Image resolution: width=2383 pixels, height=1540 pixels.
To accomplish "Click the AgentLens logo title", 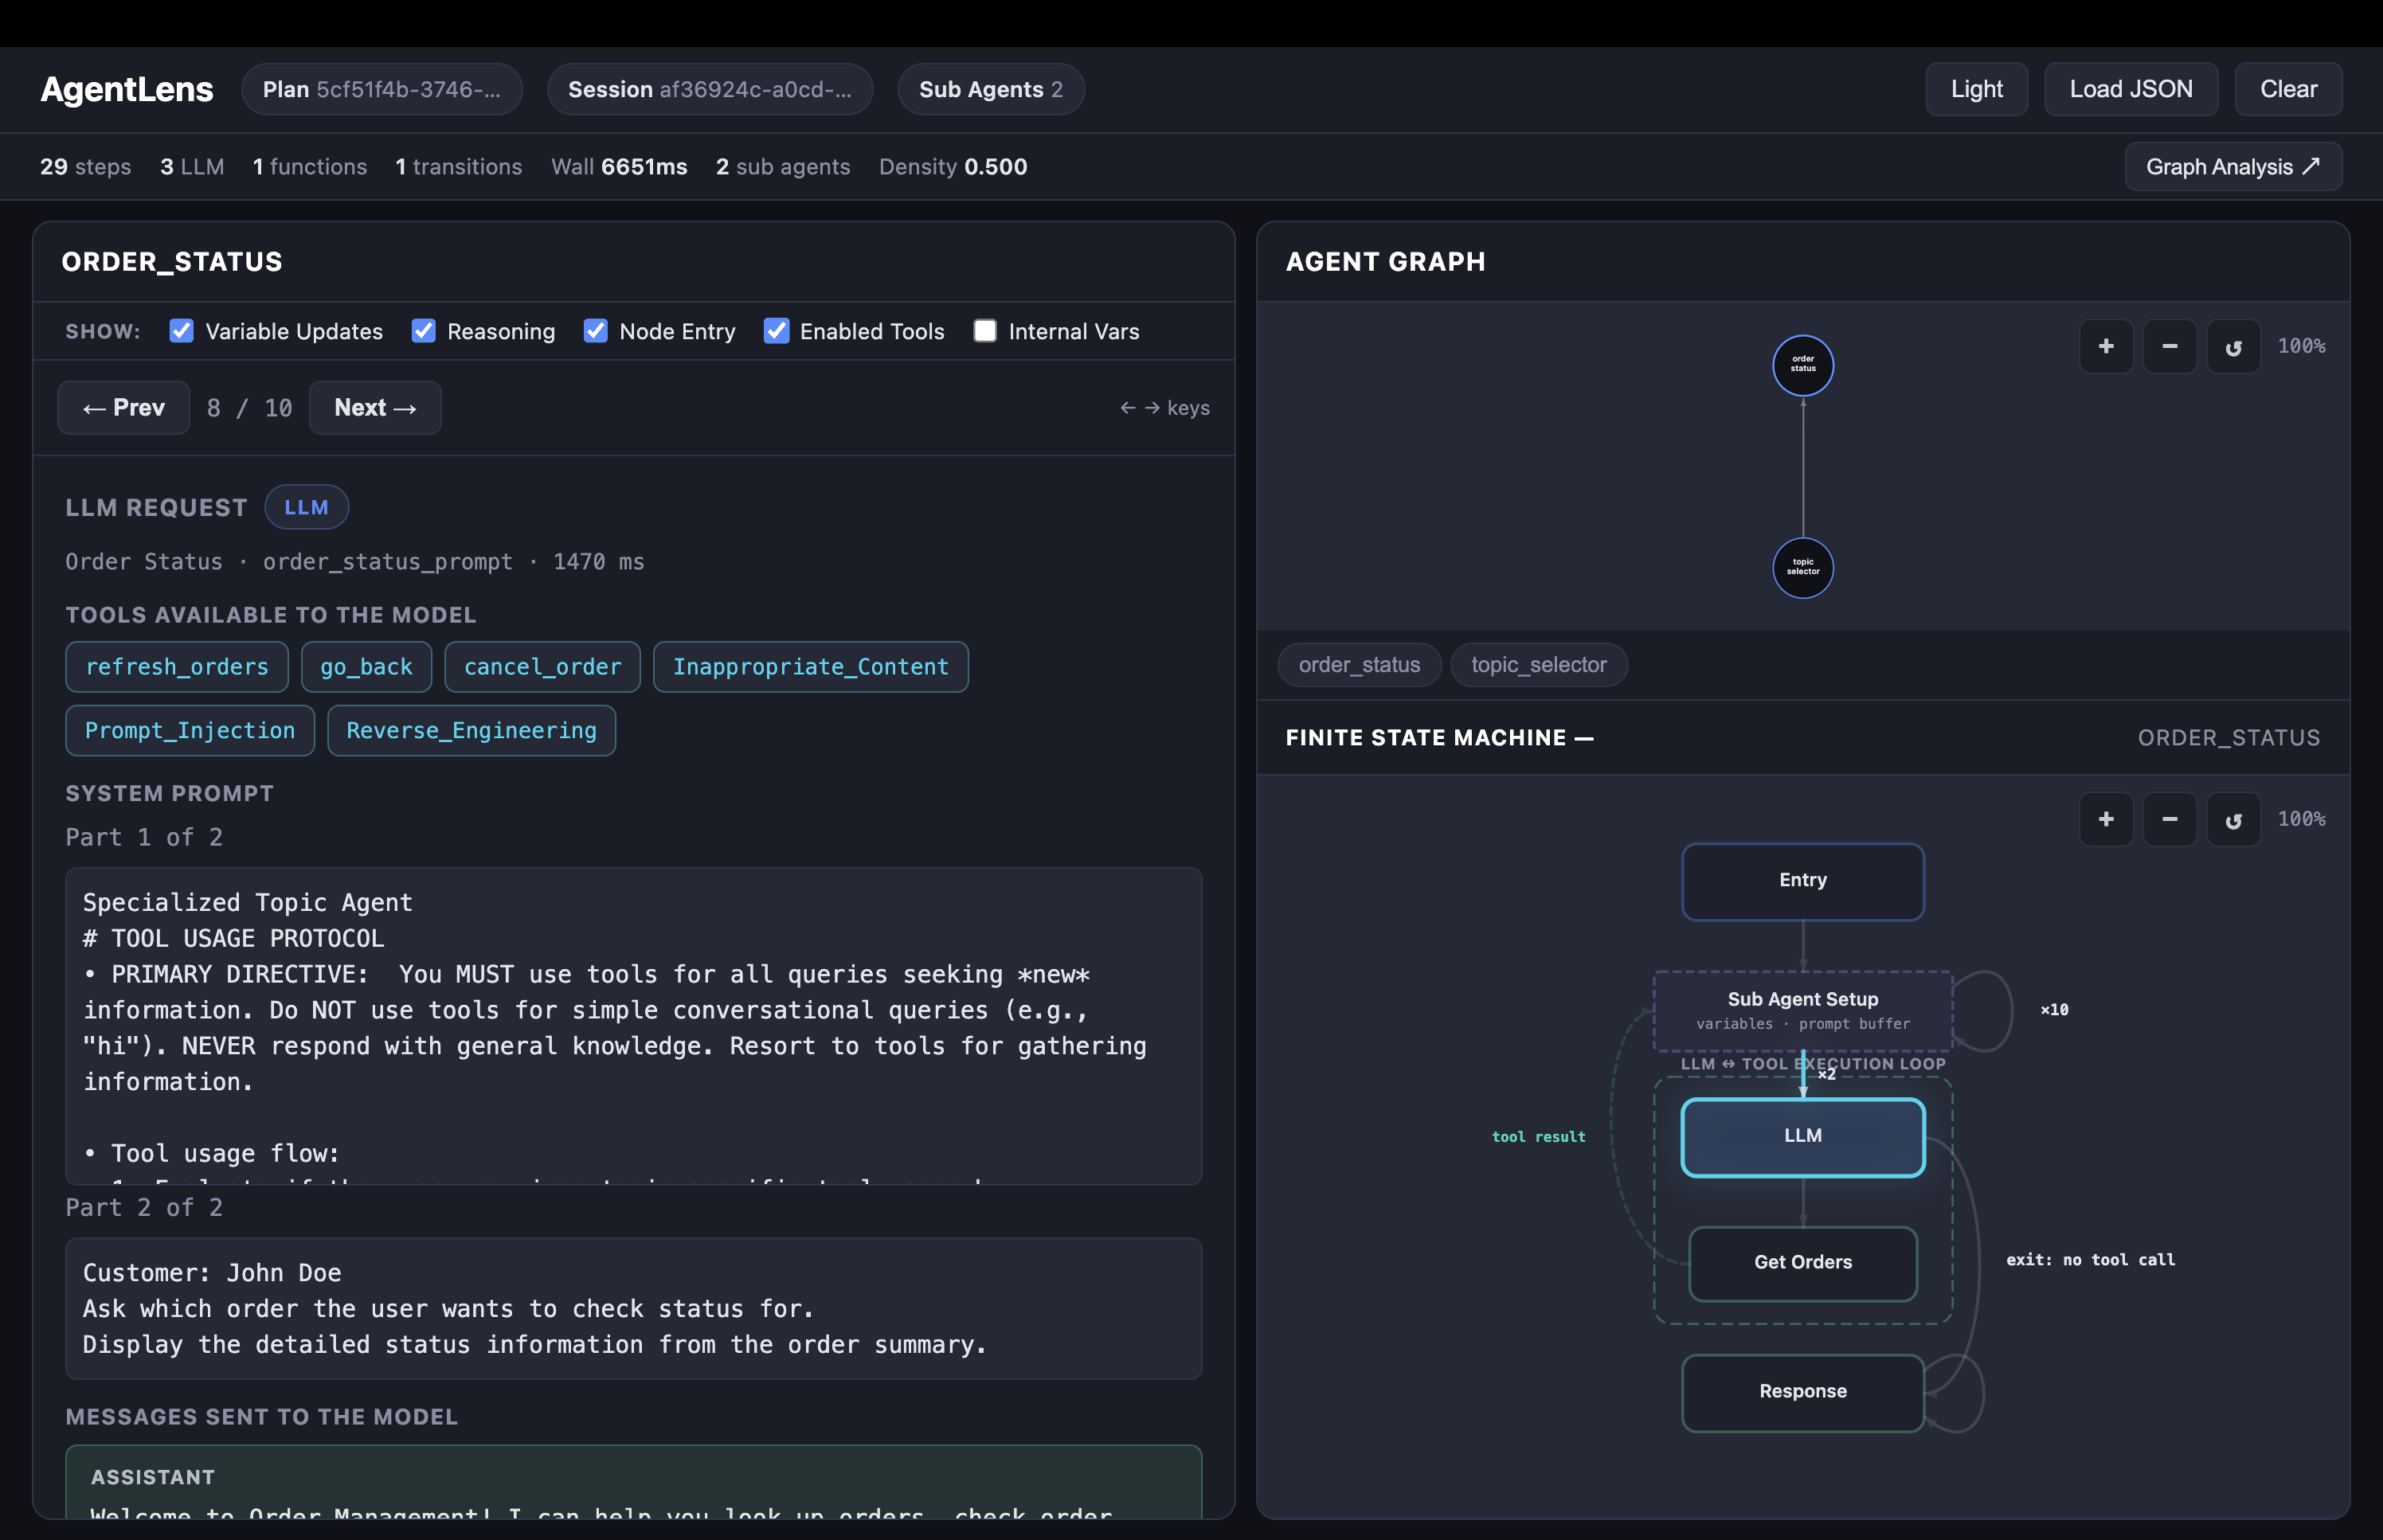I will (x=127, y=89).
